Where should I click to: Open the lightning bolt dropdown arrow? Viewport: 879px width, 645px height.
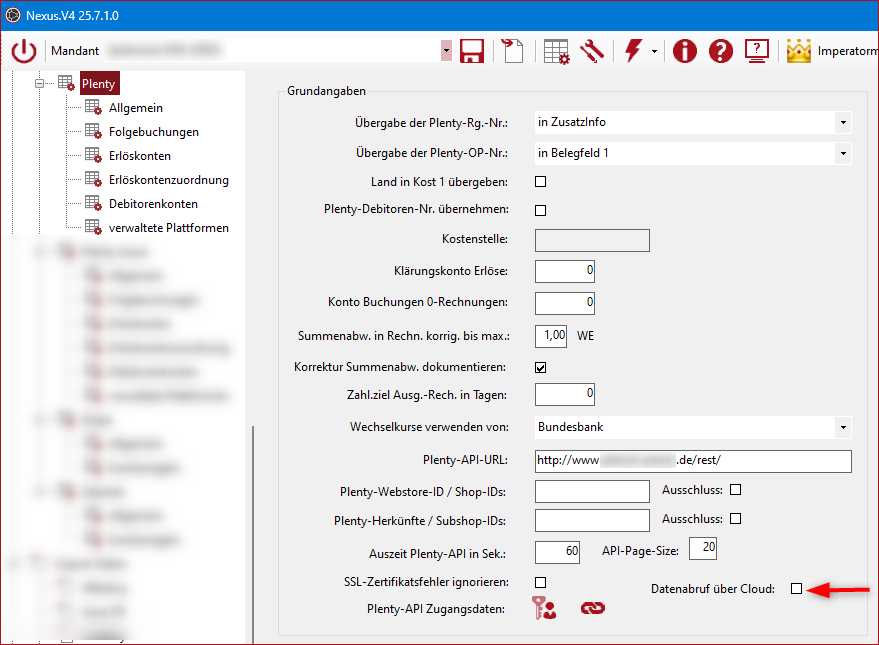point(654,52)
